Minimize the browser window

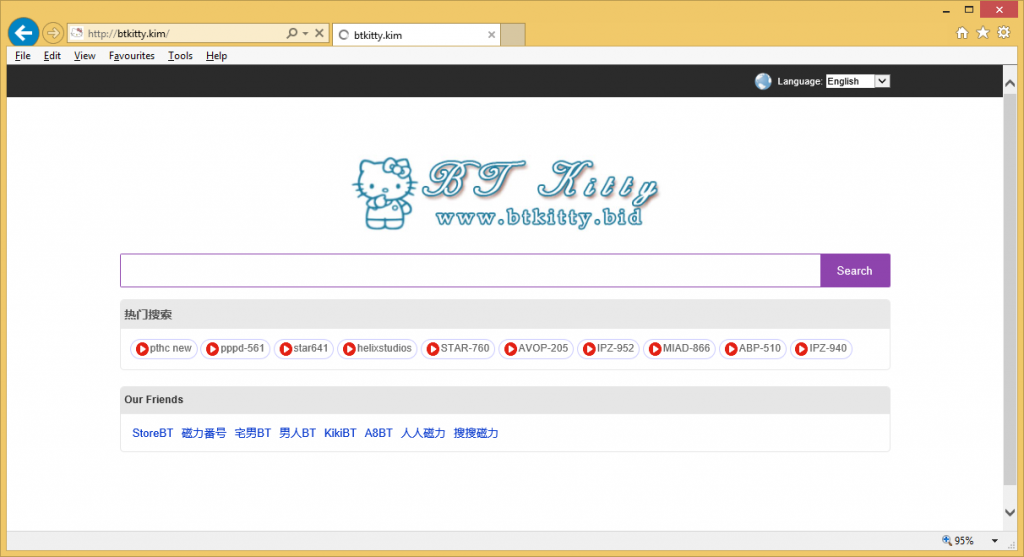pos(946,10)
